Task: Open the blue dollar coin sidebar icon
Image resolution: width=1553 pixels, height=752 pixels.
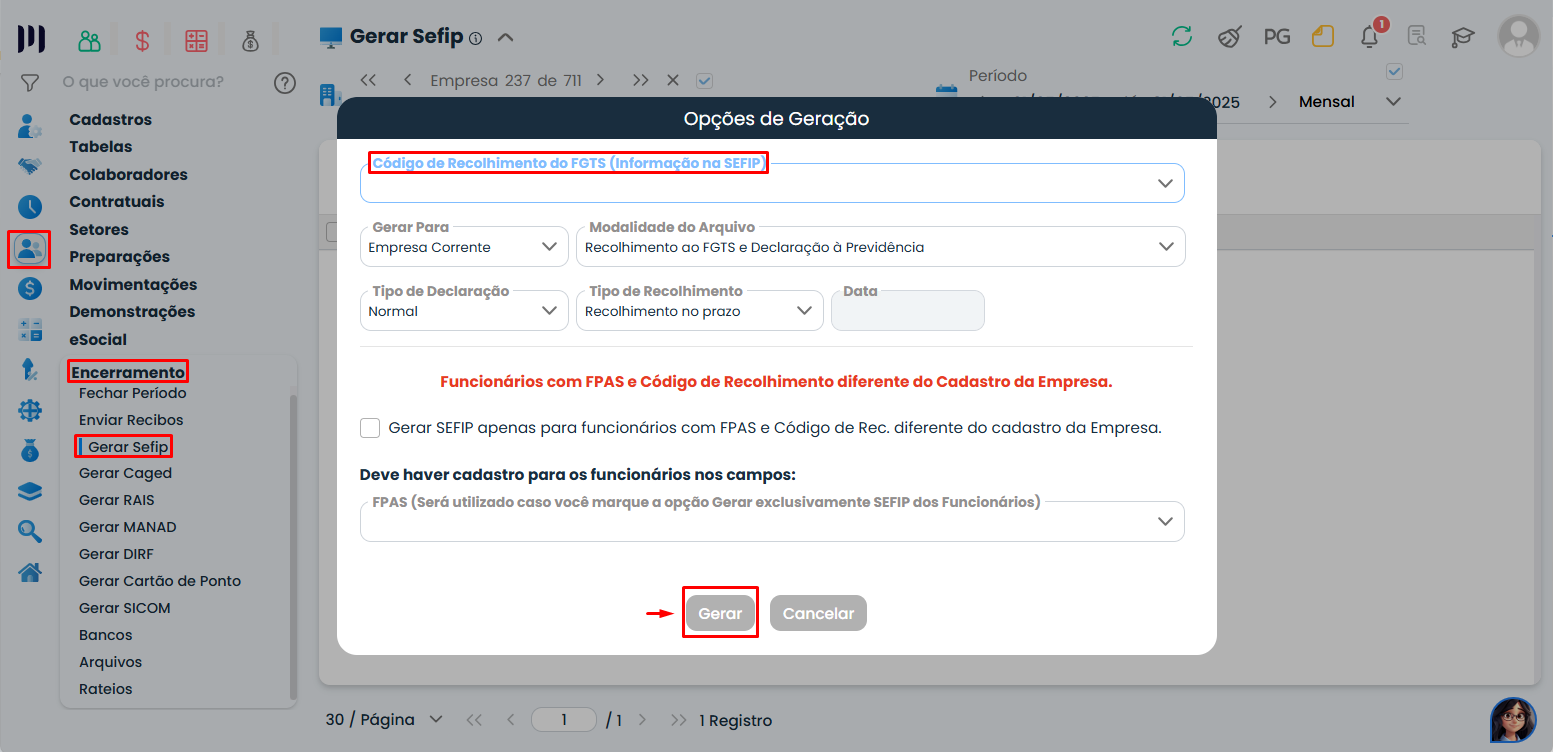Action: click(x=30, y=289)
